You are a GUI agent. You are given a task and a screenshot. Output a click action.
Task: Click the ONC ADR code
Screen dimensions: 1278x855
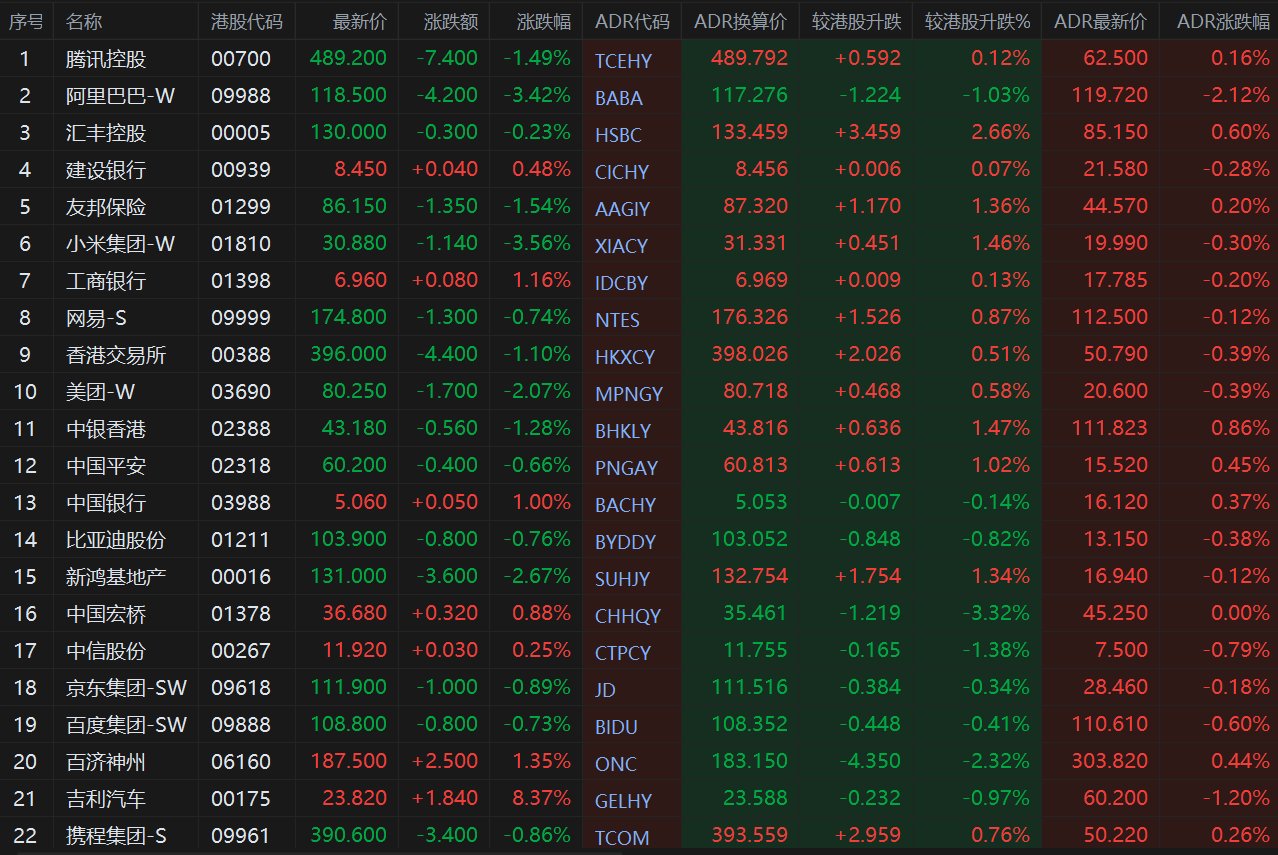[x=616, y=764]
